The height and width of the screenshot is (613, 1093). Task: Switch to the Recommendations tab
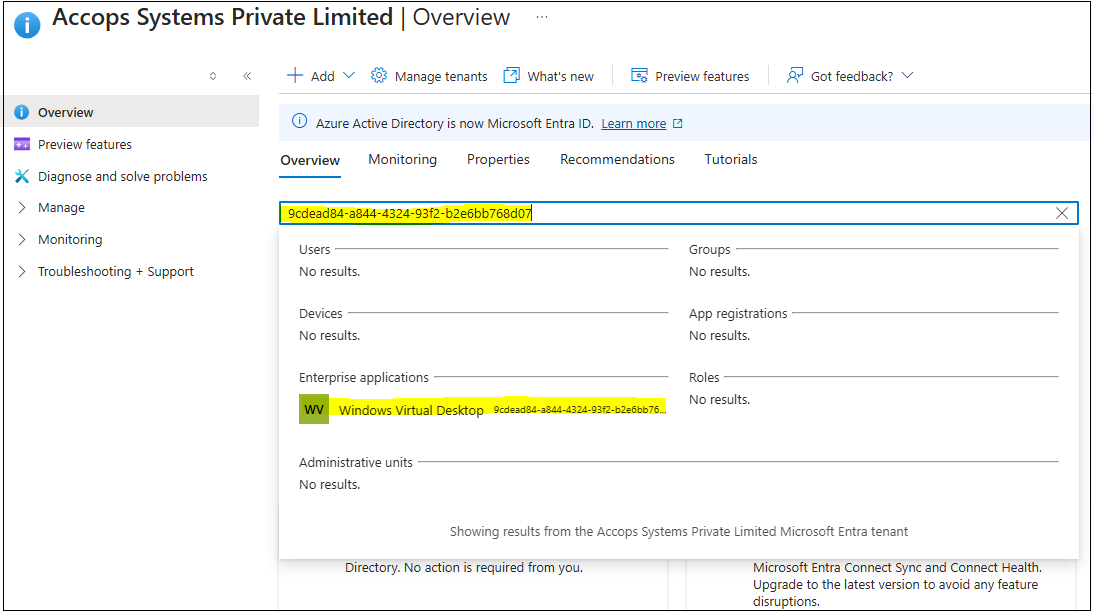click(617, 160)
